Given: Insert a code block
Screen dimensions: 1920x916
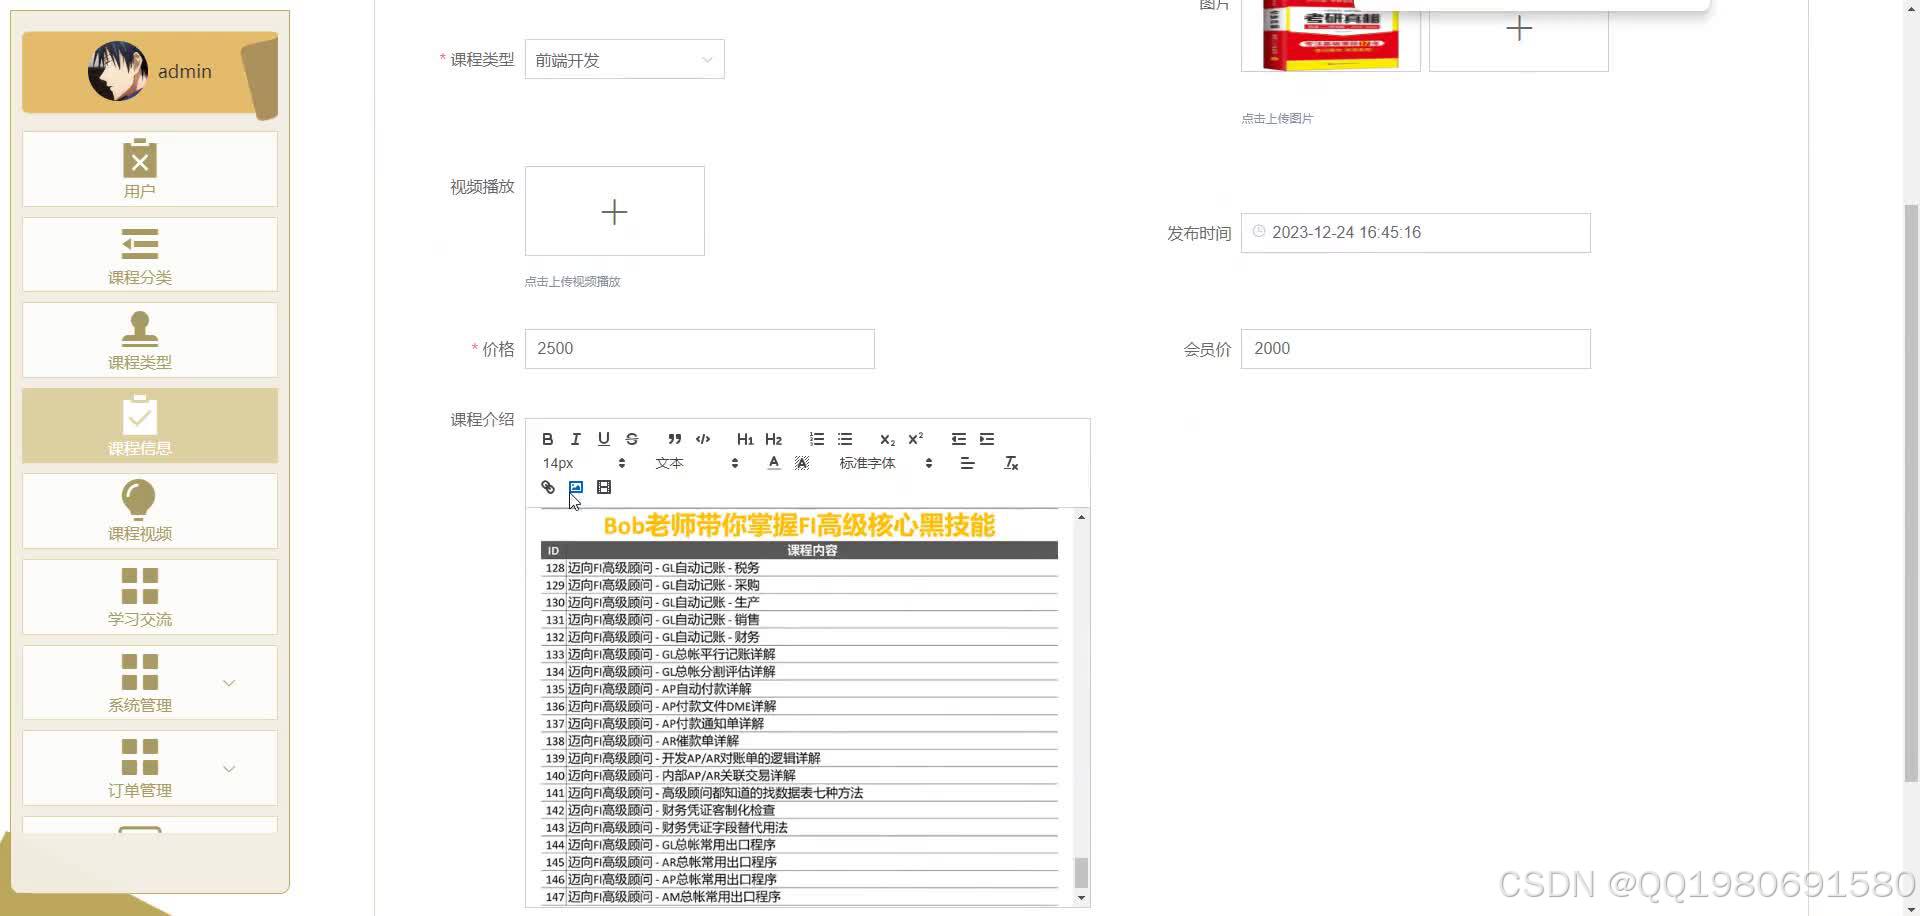Looking at the screenshot, I should (703, 438).
